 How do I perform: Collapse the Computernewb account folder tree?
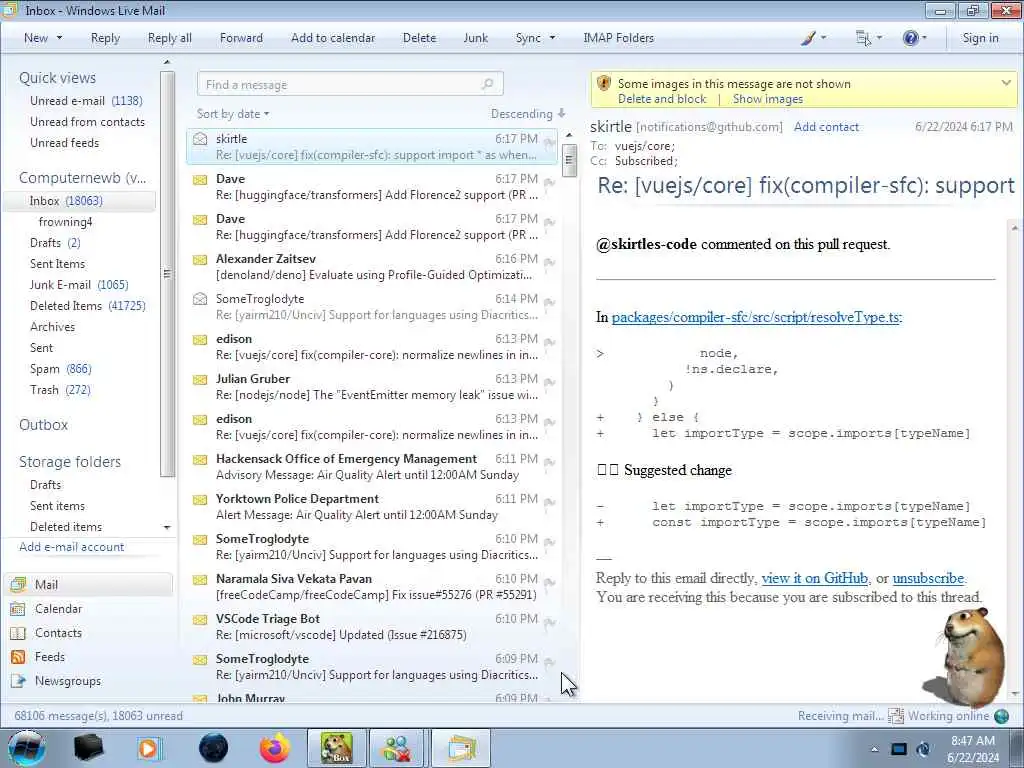click(82, 178)
